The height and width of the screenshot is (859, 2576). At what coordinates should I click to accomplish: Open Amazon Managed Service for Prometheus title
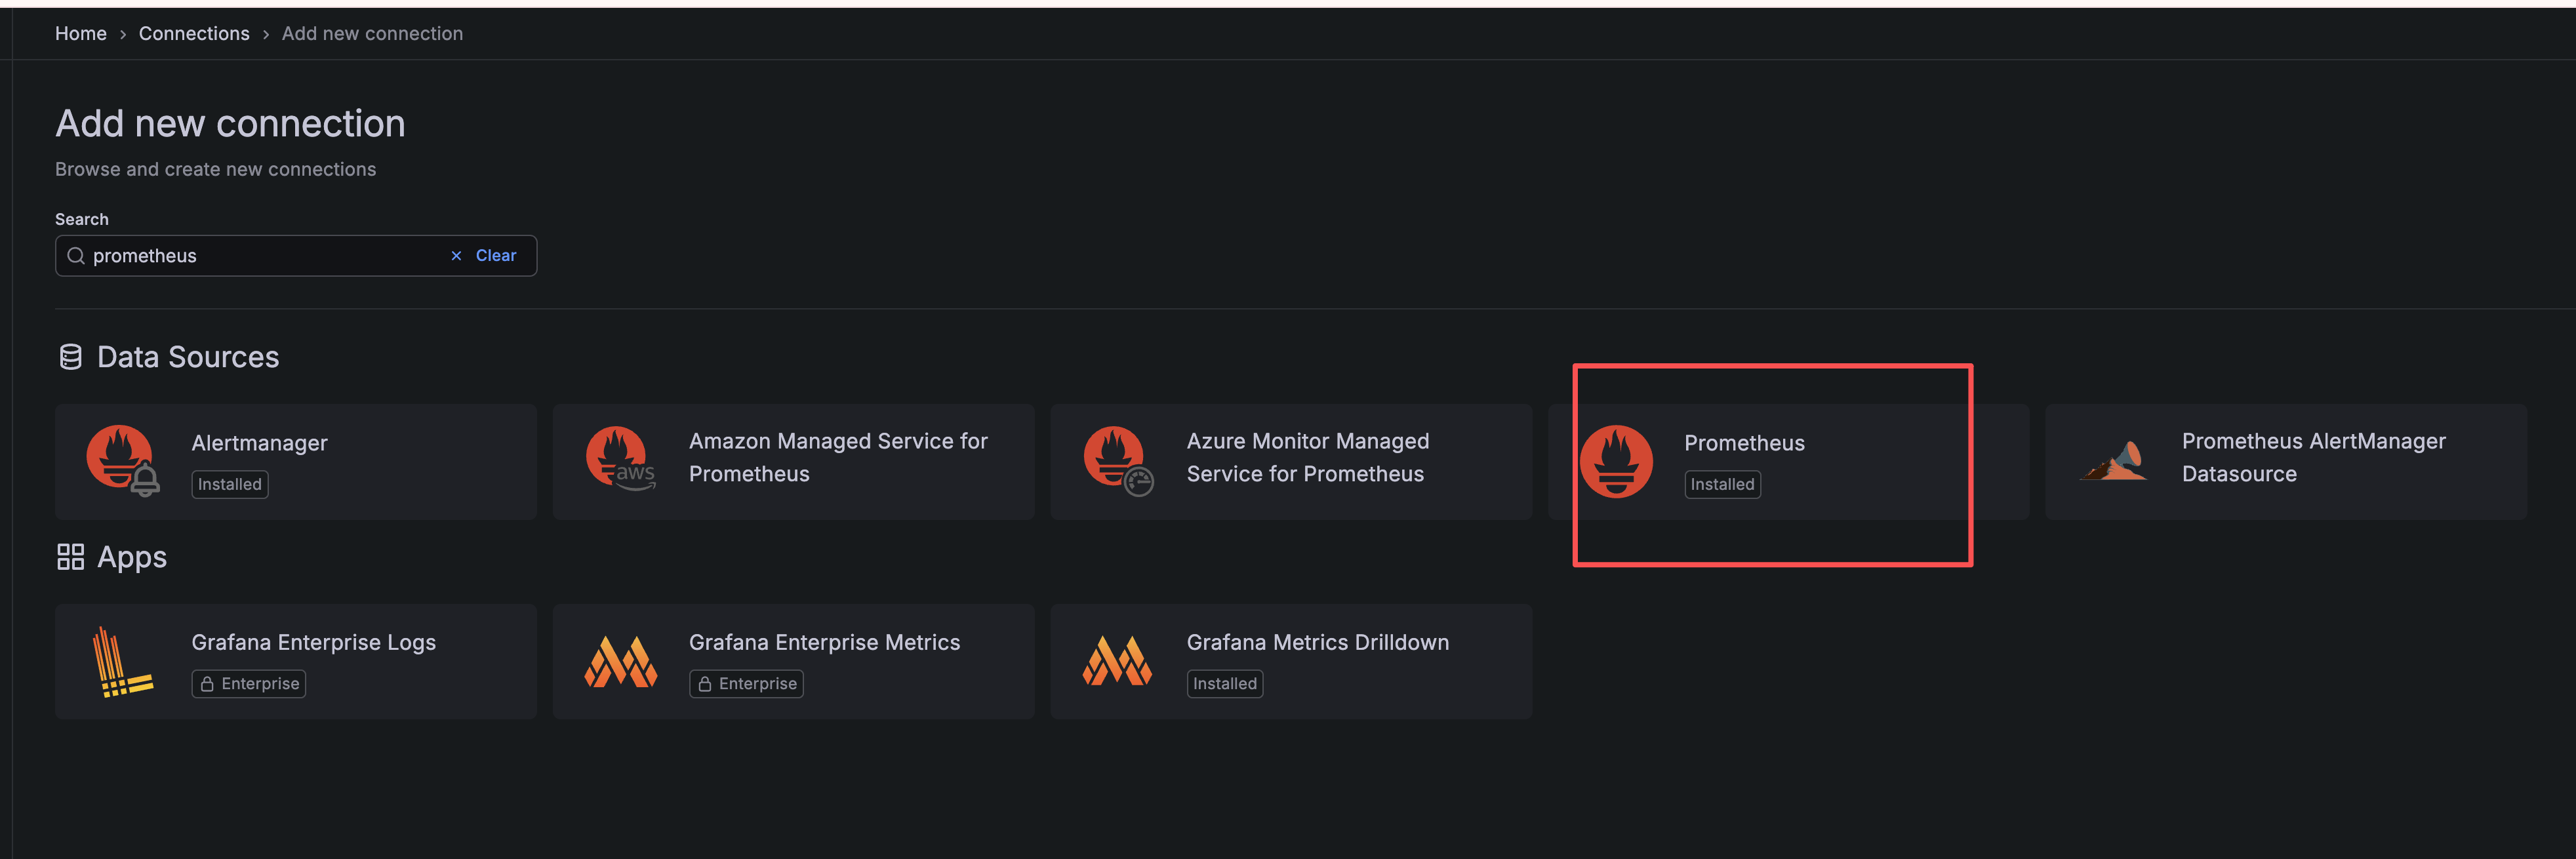pos(837,457)
